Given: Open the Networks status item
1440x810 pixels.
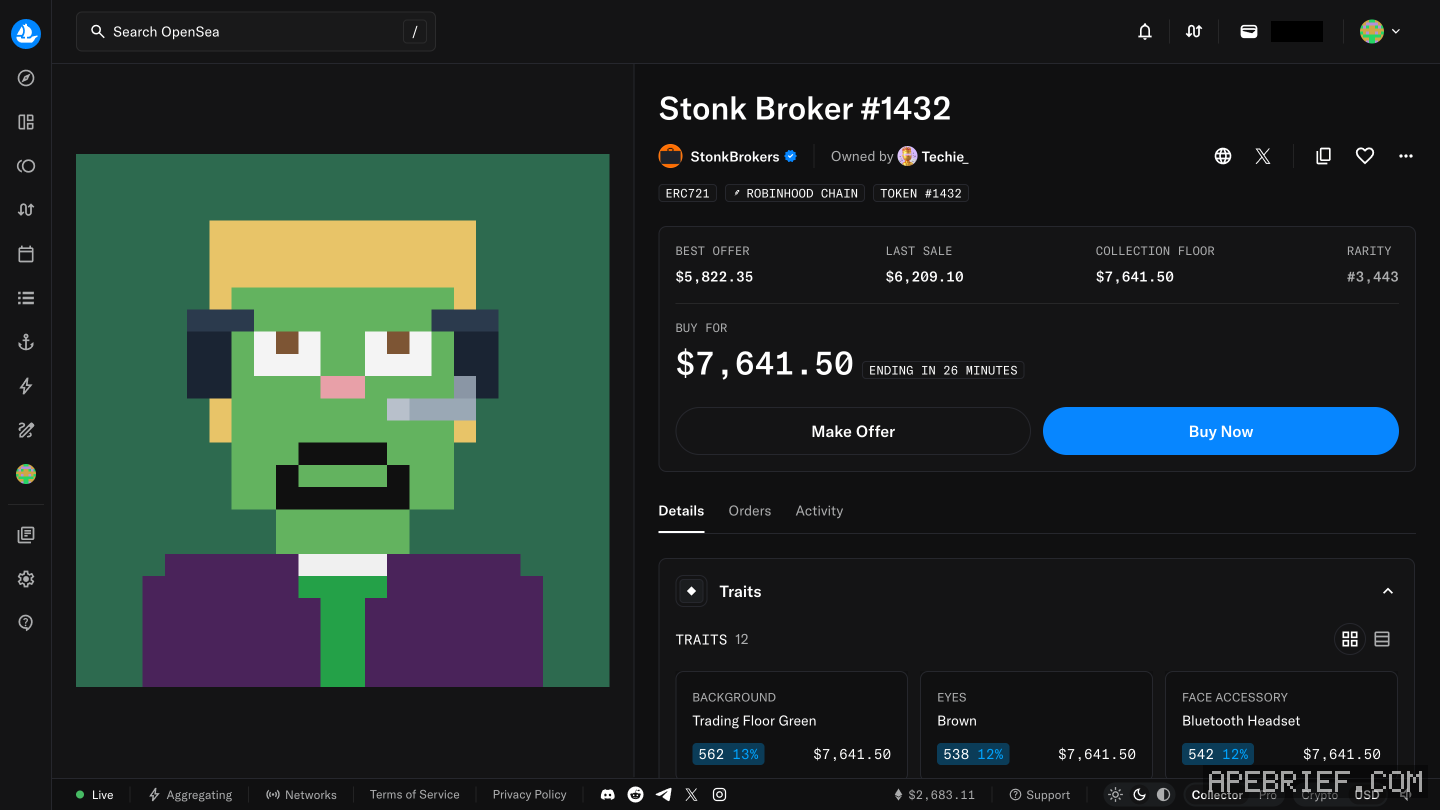Looking at the screenshot, I should point(301,795).
